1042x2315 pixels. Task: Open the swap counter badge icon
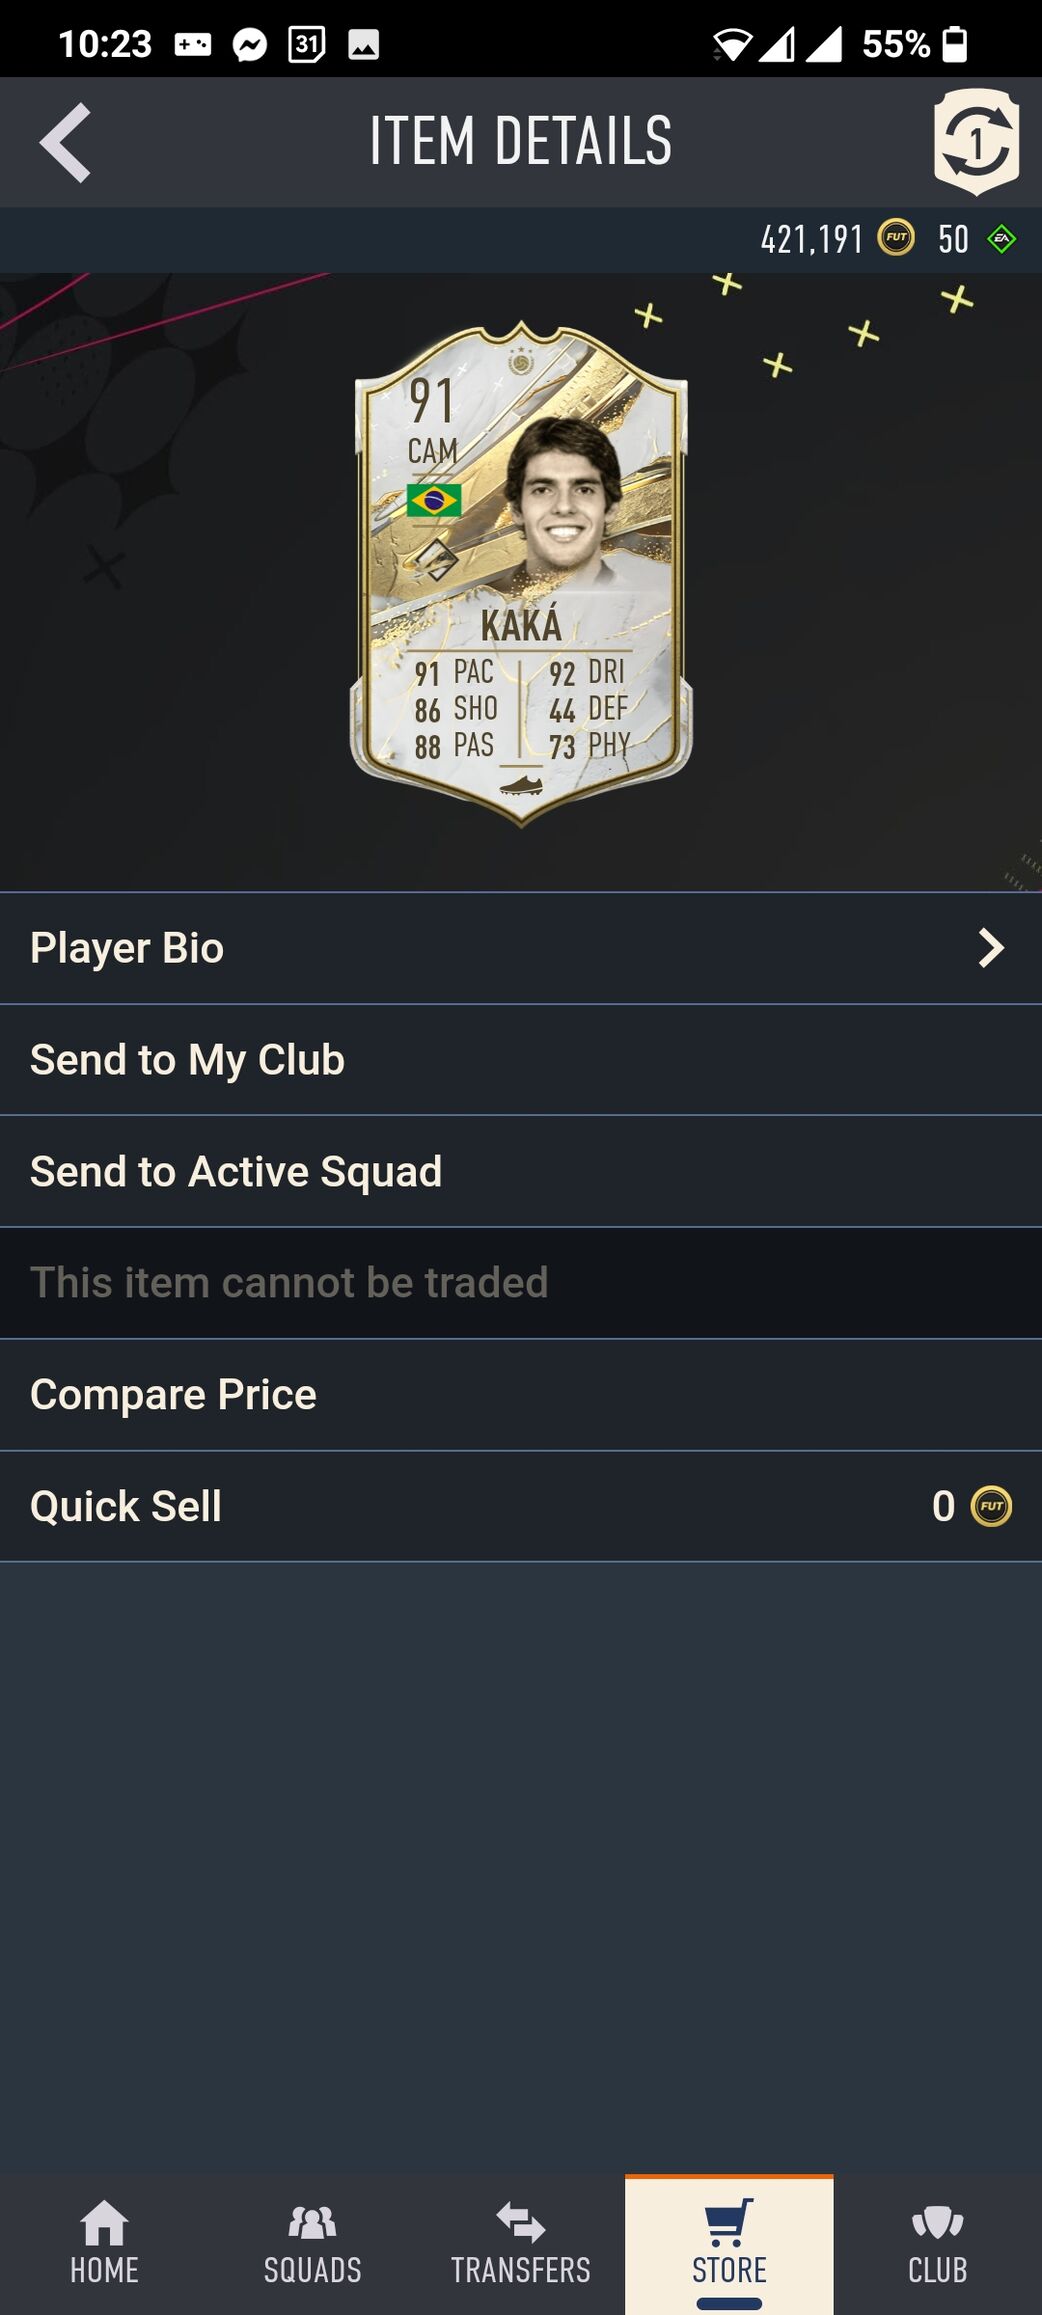(x=976, y=142)
